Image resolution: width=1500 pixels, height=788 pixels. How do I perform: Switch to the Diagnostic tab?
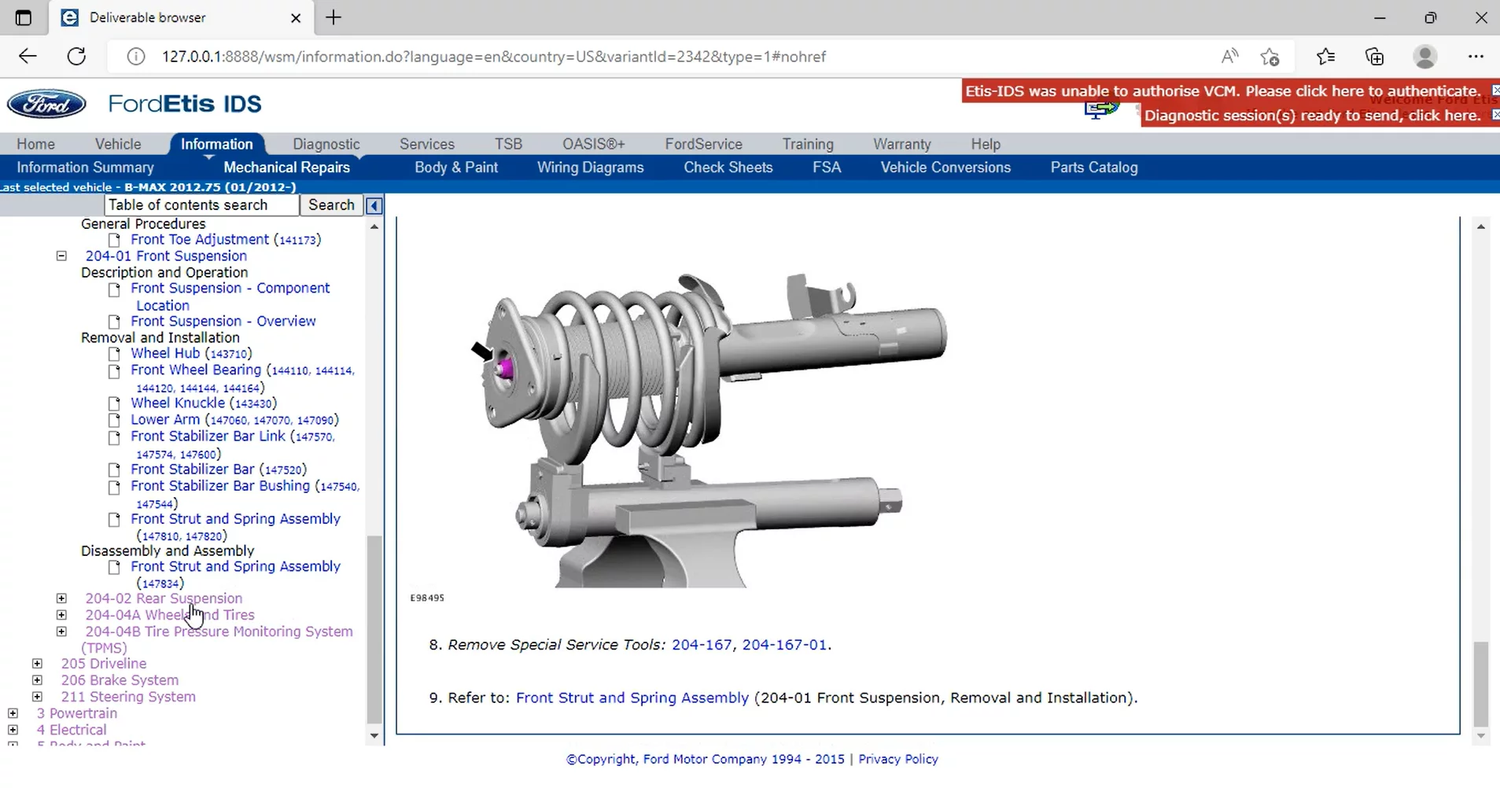326,144
